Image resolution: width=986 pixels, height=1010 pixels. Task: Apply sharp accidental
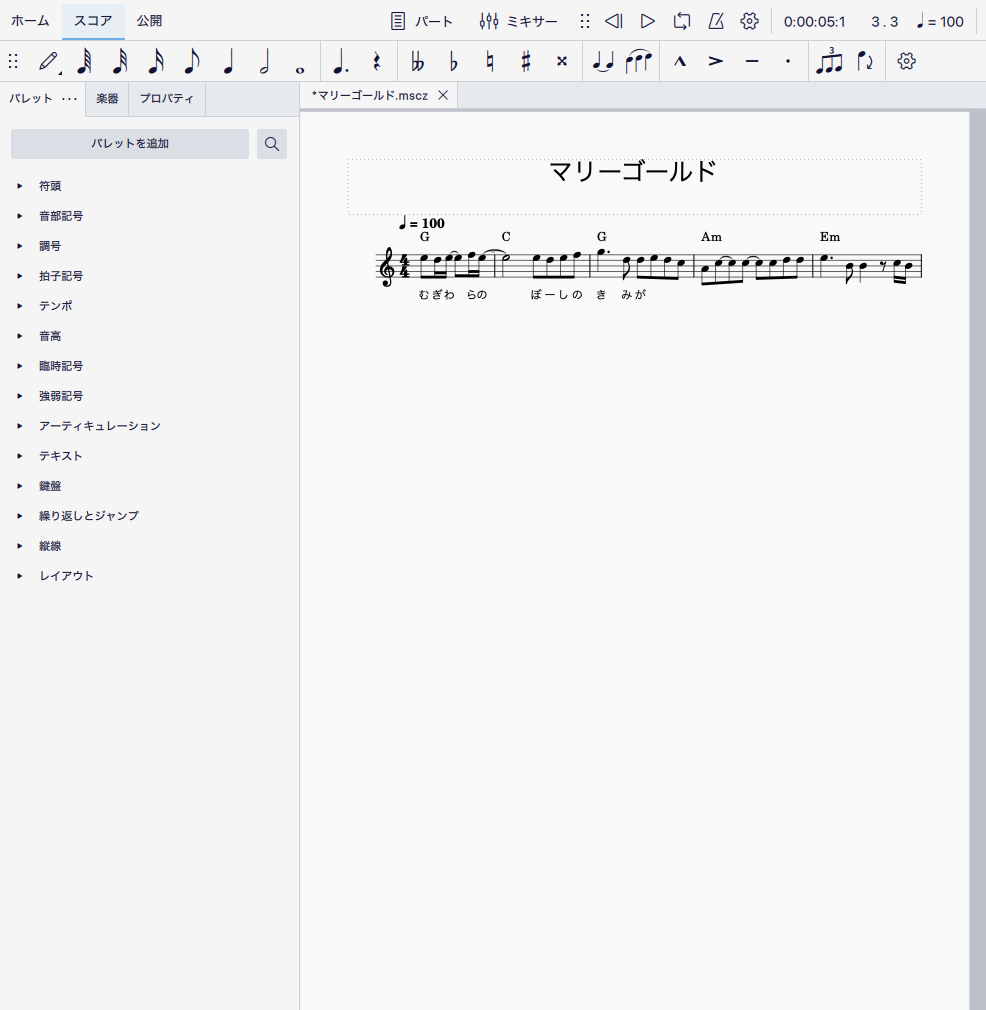tap(526, 61)
